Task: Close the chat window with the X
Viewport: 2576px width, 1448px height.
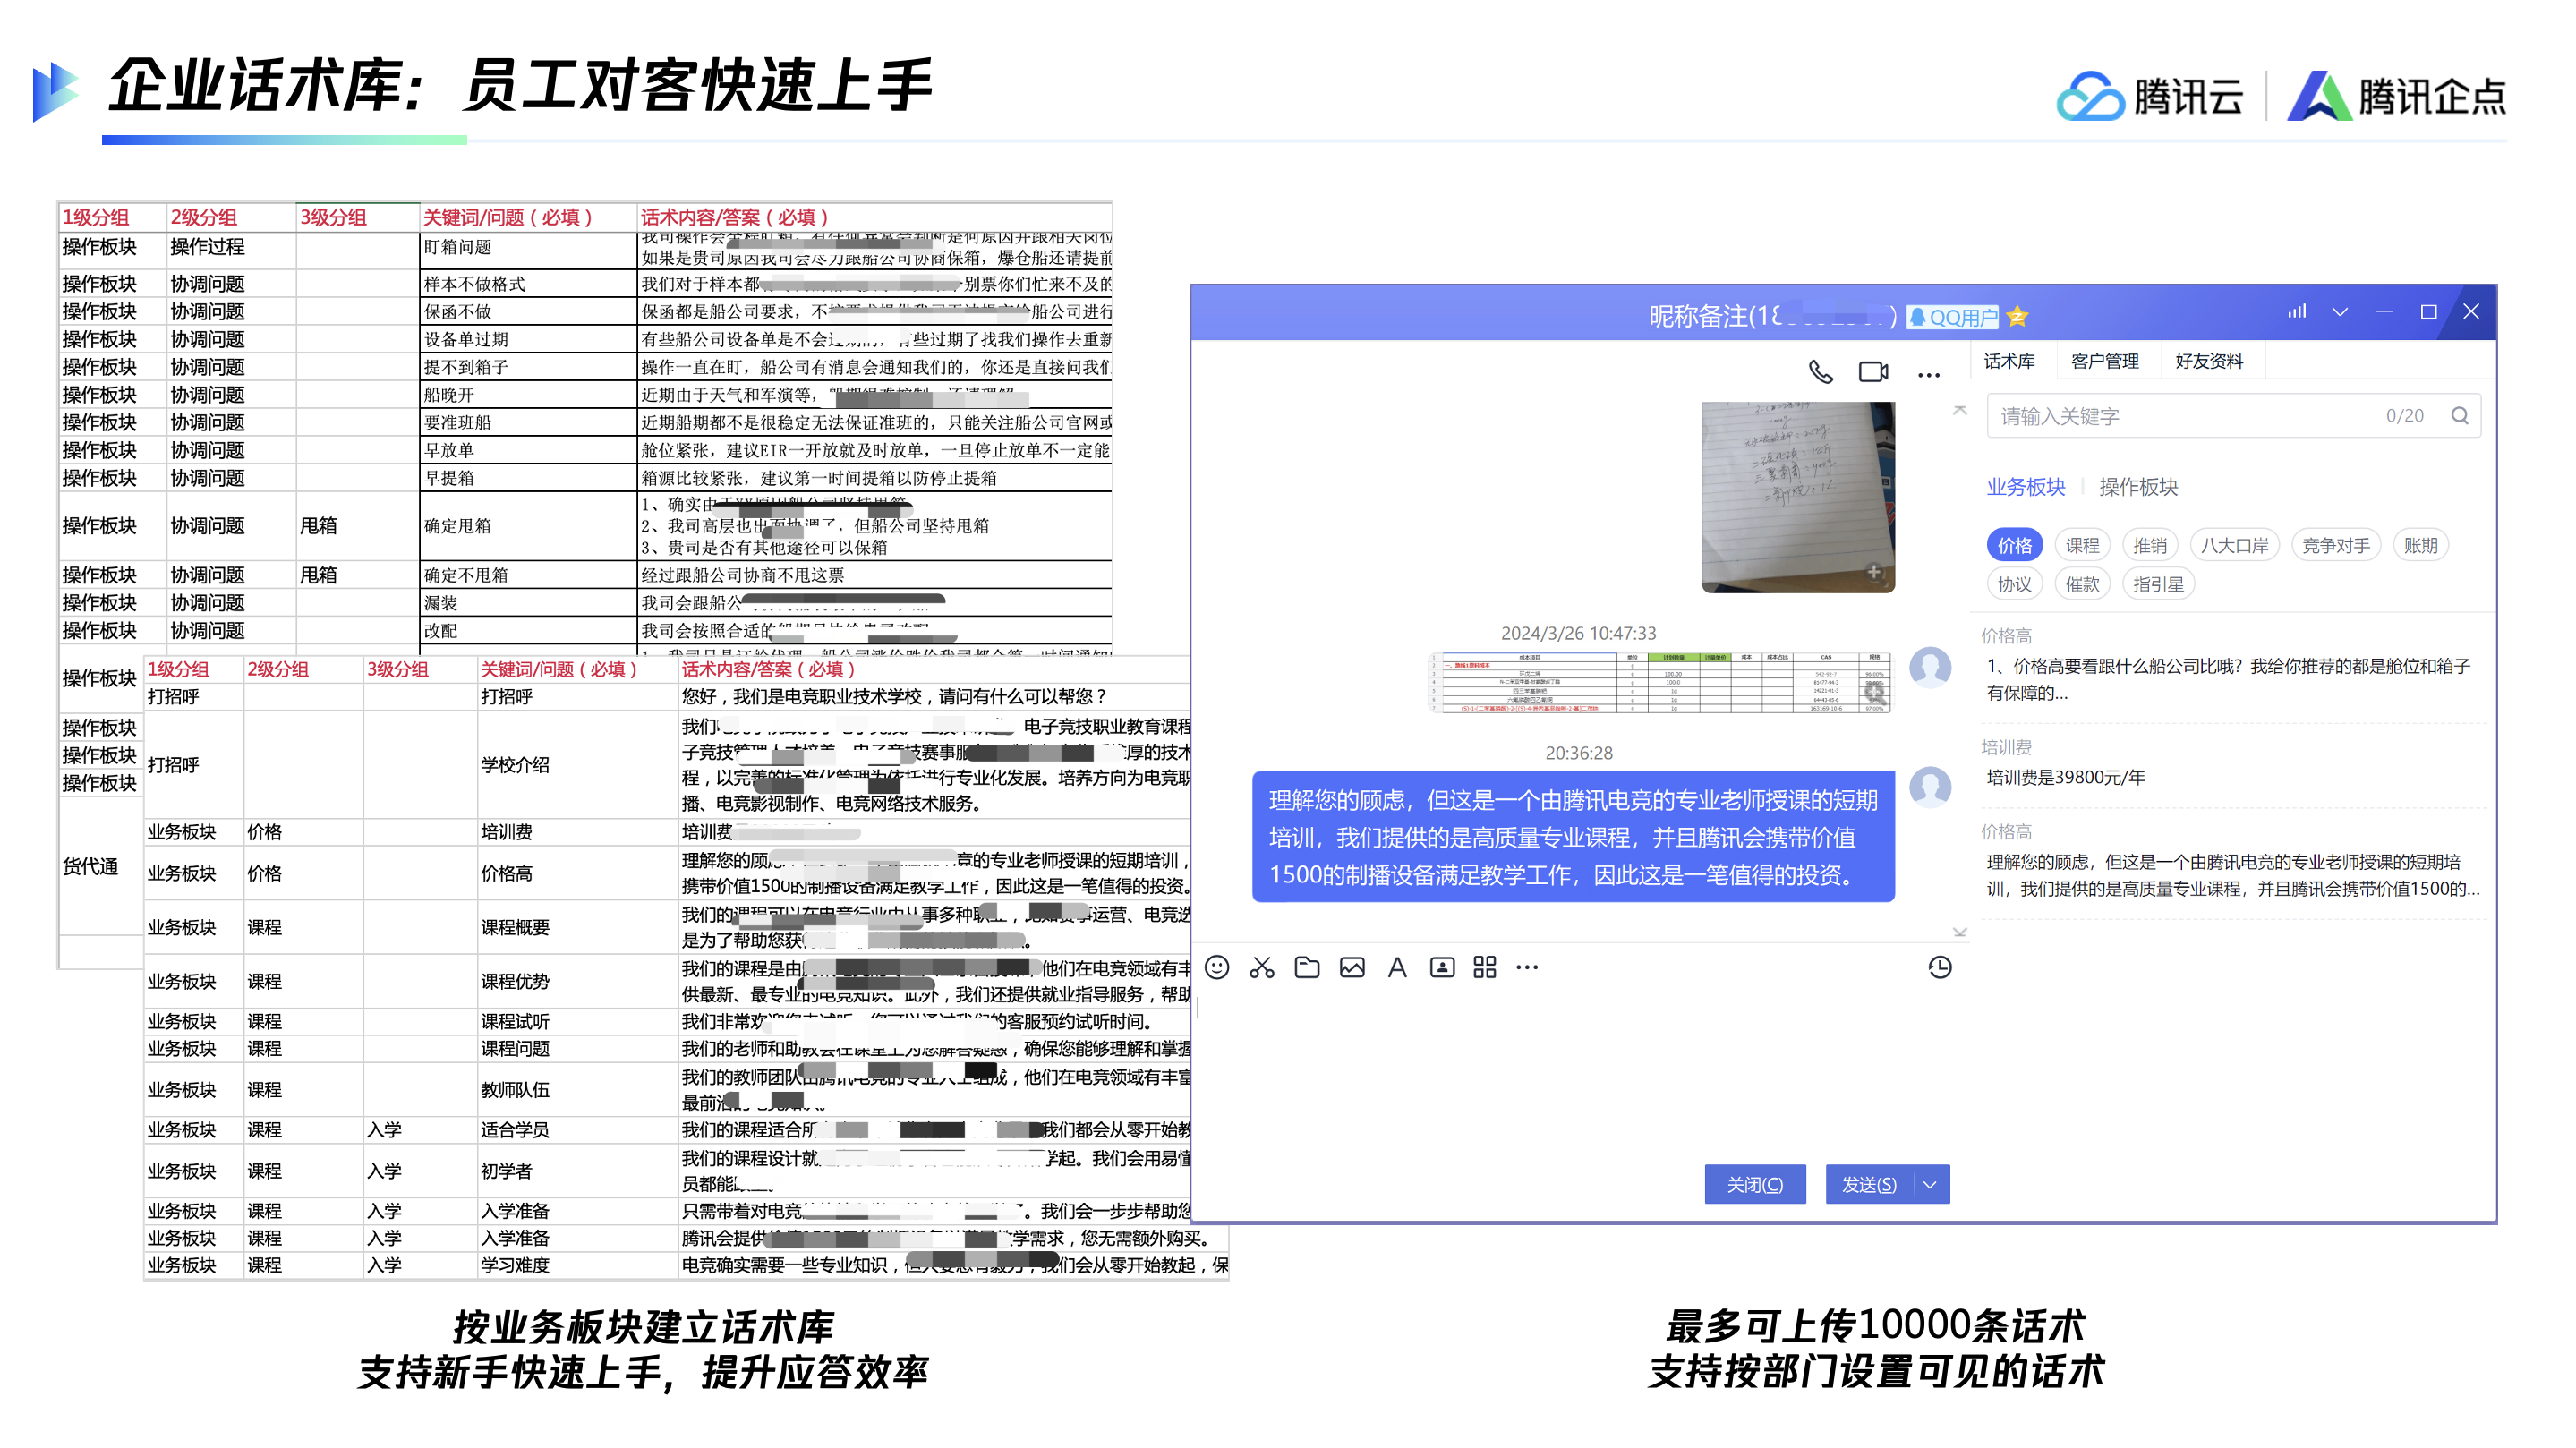Action: coord(2471,312)
